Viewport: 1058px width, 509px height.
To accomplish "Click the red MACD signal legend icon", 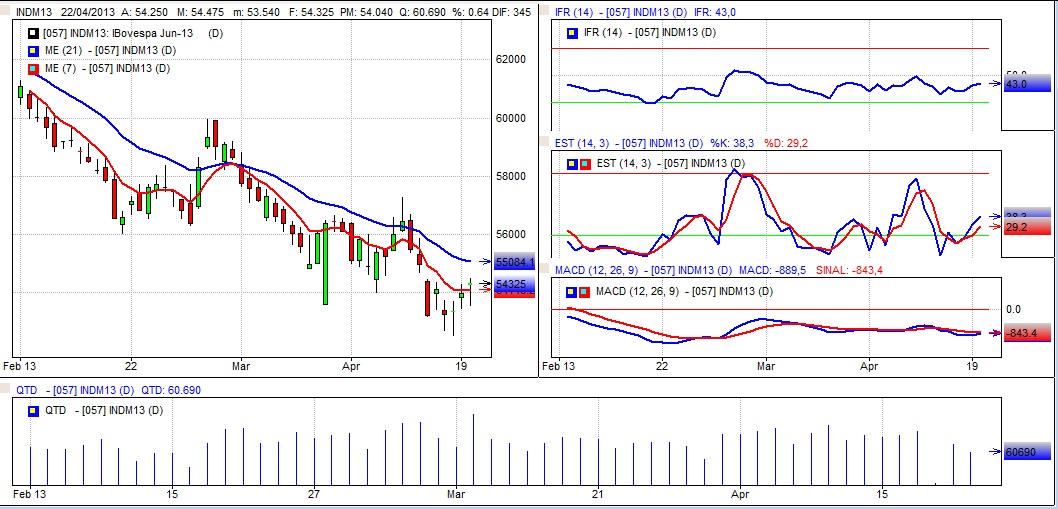I will (x=585, y=291).
